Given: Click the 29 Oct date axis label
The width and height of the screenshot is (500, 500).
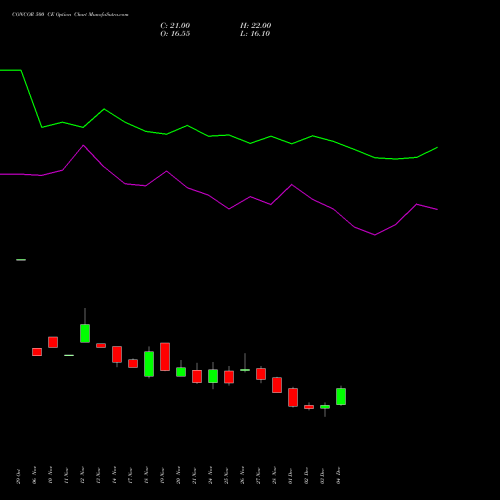Looking at the screenshot, I should tap(18, 476).
